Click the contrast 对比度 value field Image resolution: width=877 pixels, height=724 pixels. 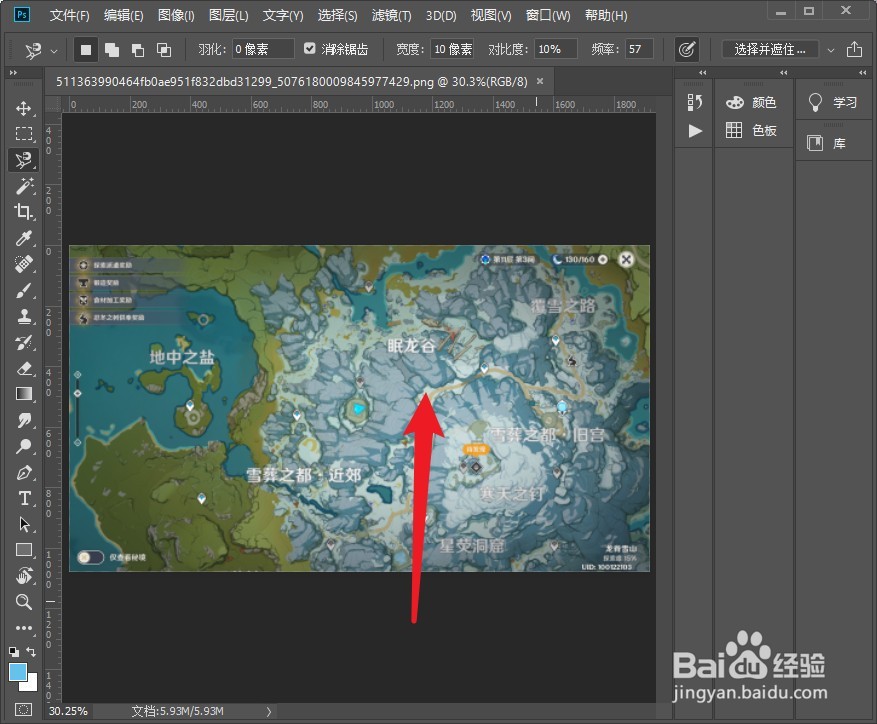point(555,49)
